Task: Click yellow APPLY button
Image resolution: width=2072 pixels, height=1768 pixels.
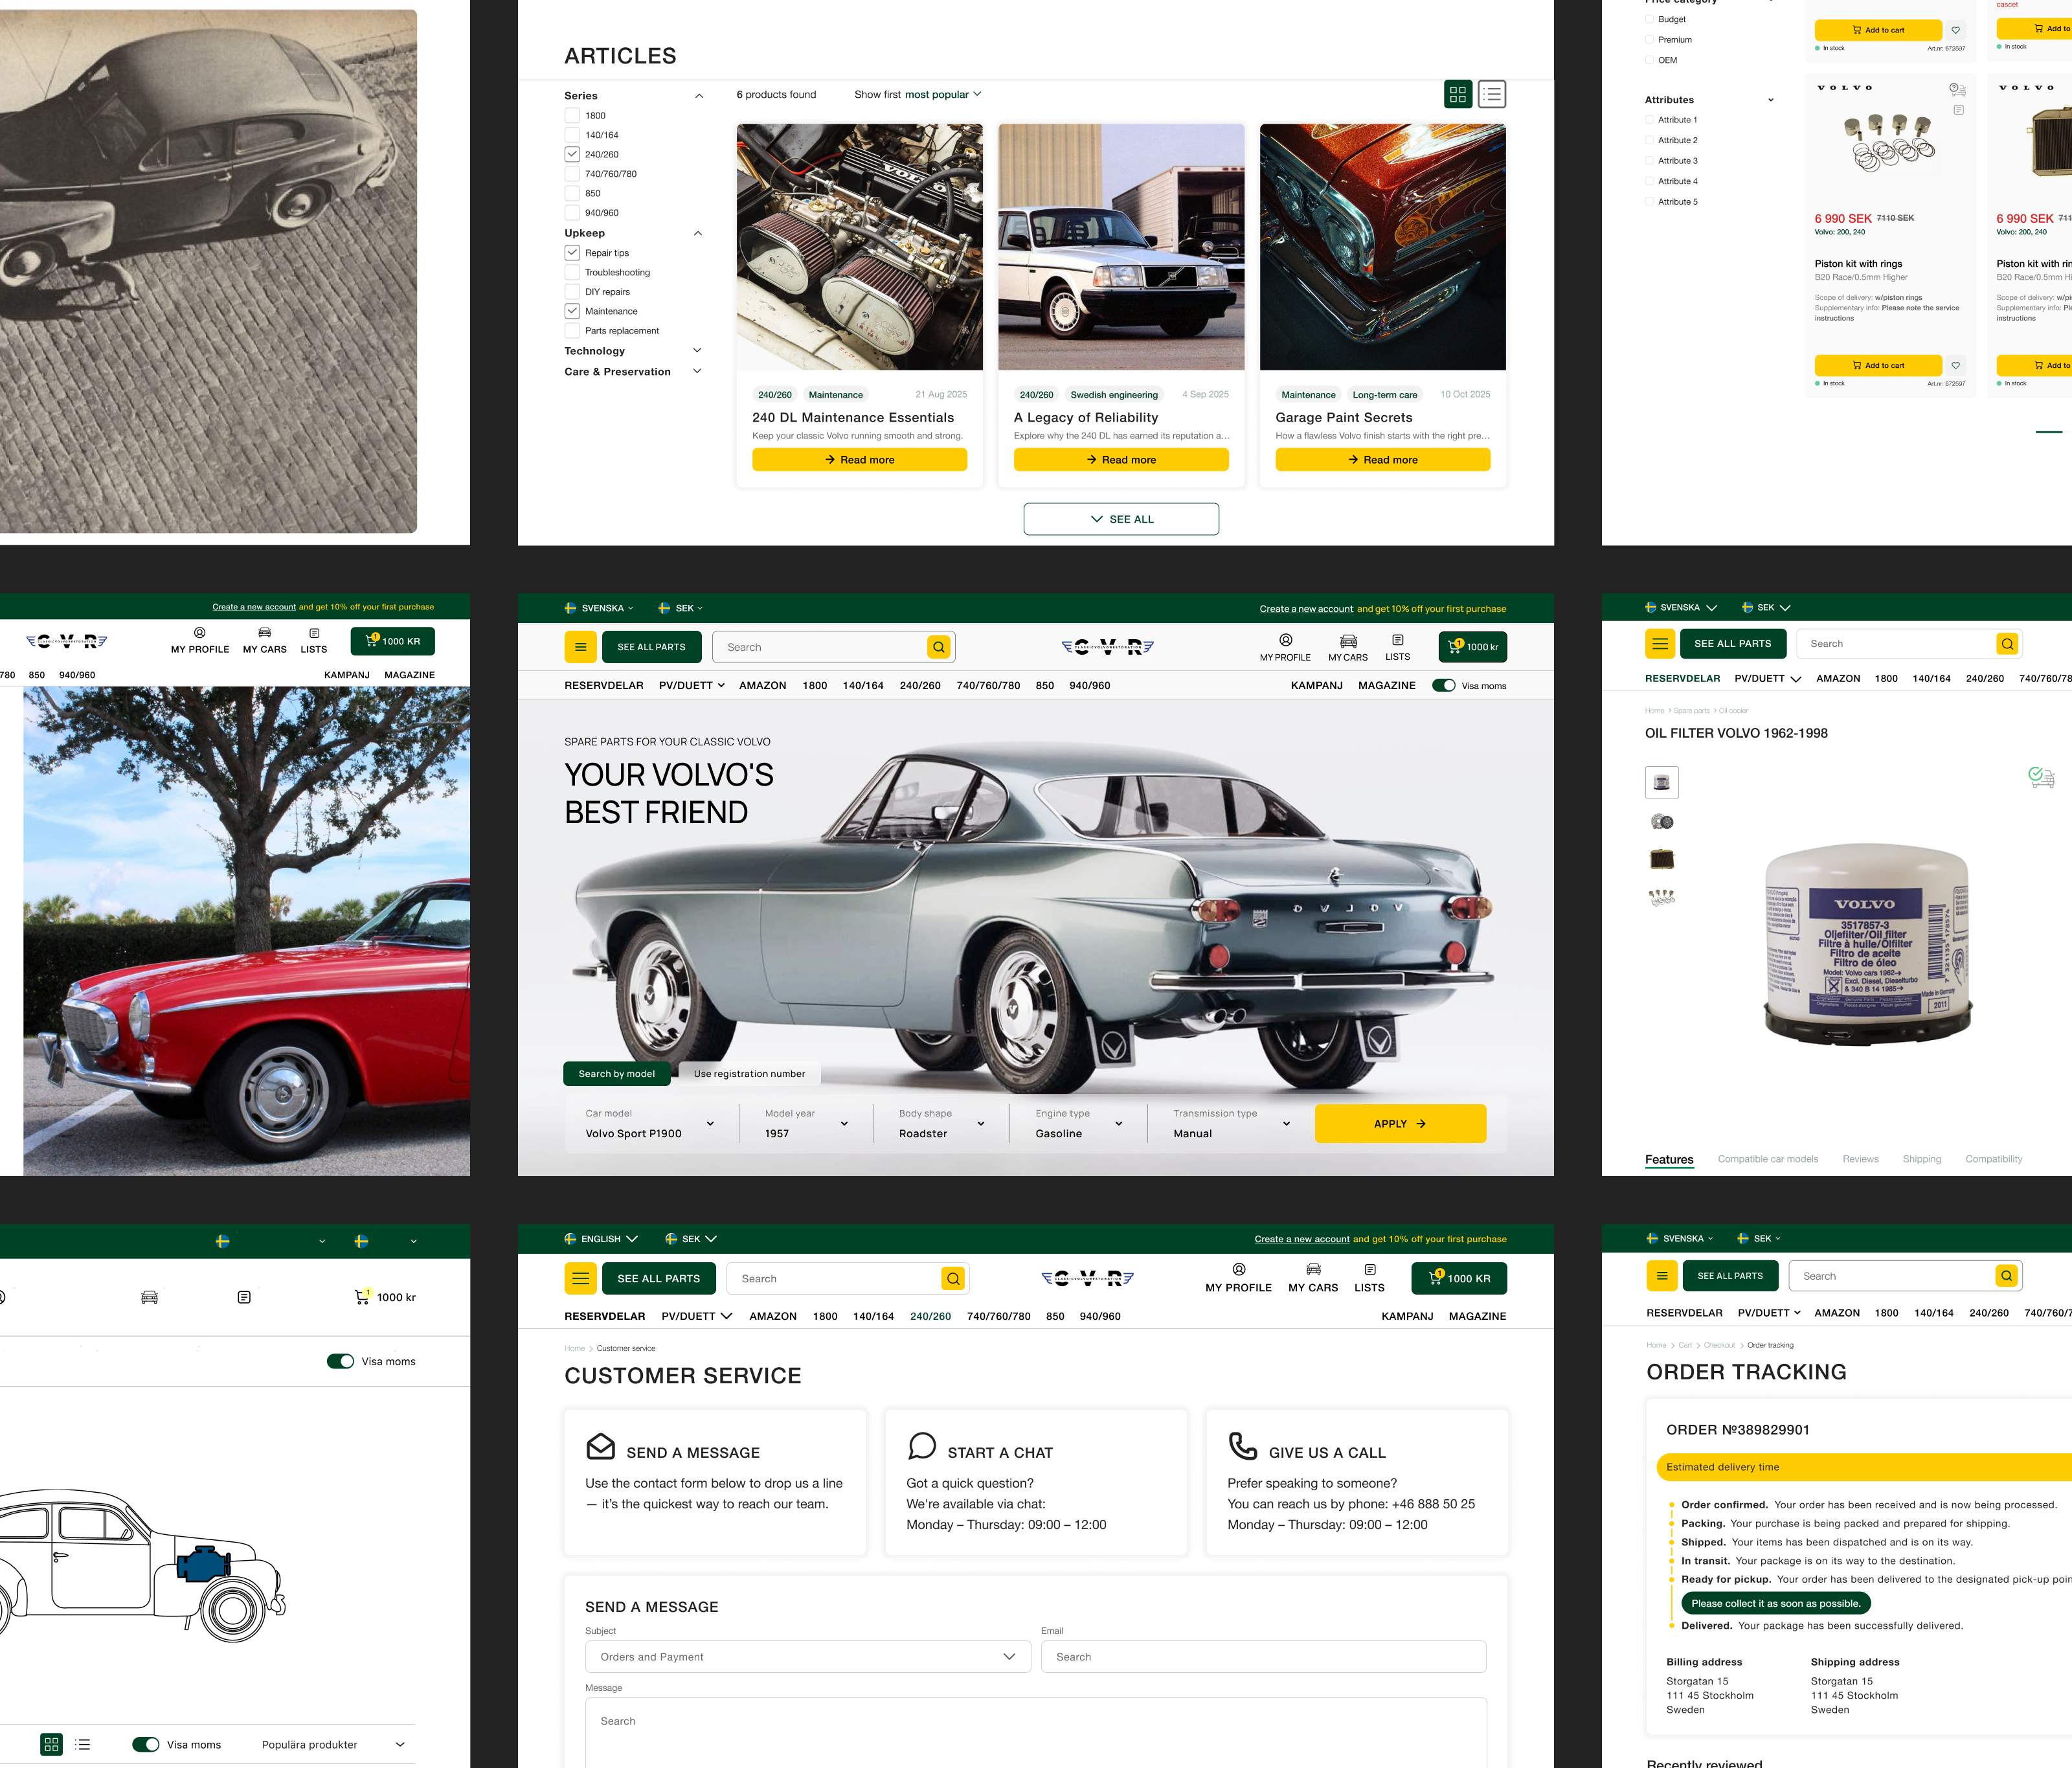Action: 1400,1123
